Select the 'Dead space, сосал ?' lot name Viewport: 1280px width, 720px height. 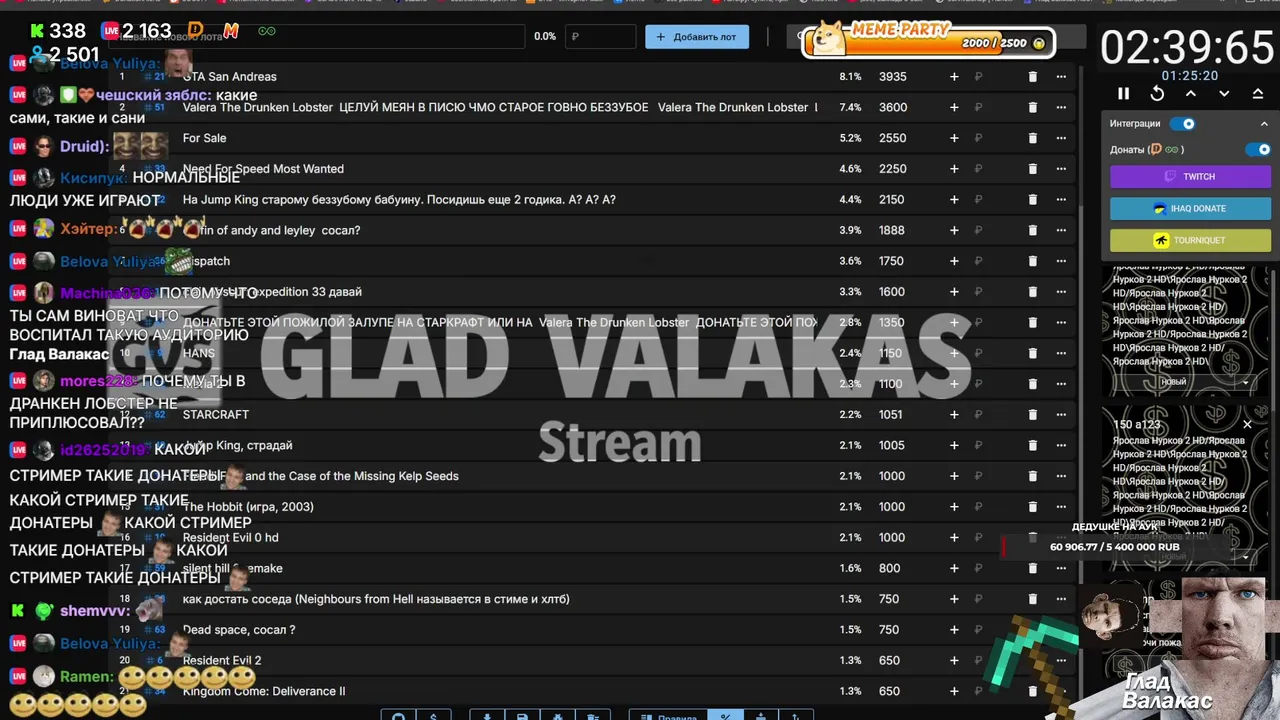coord(239,630)
